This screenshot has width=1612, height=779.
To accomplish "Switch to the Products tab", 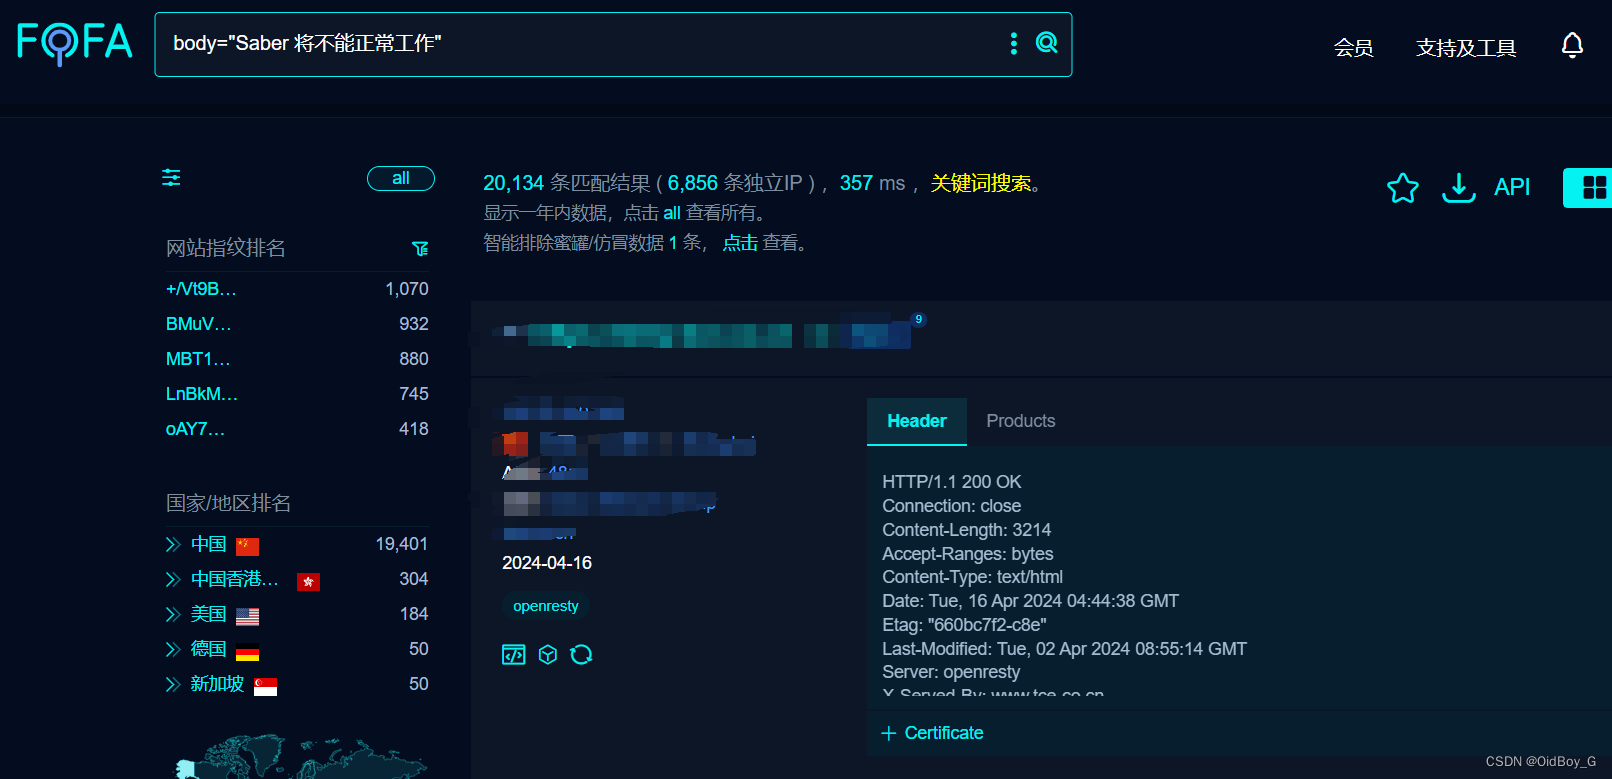I will pos(1021,421).
